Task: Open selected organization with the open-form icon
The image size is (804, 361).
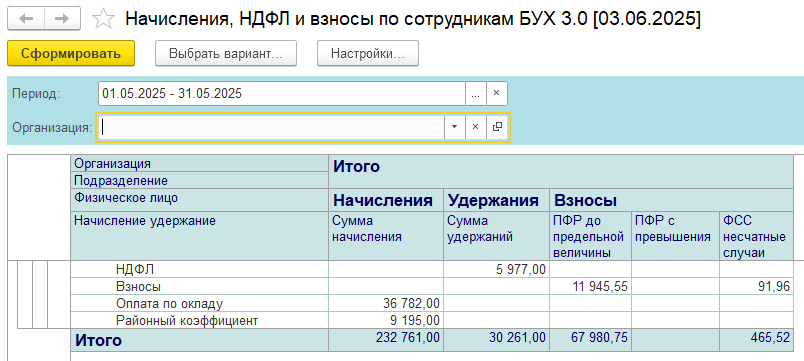Action: pos(496,127)
